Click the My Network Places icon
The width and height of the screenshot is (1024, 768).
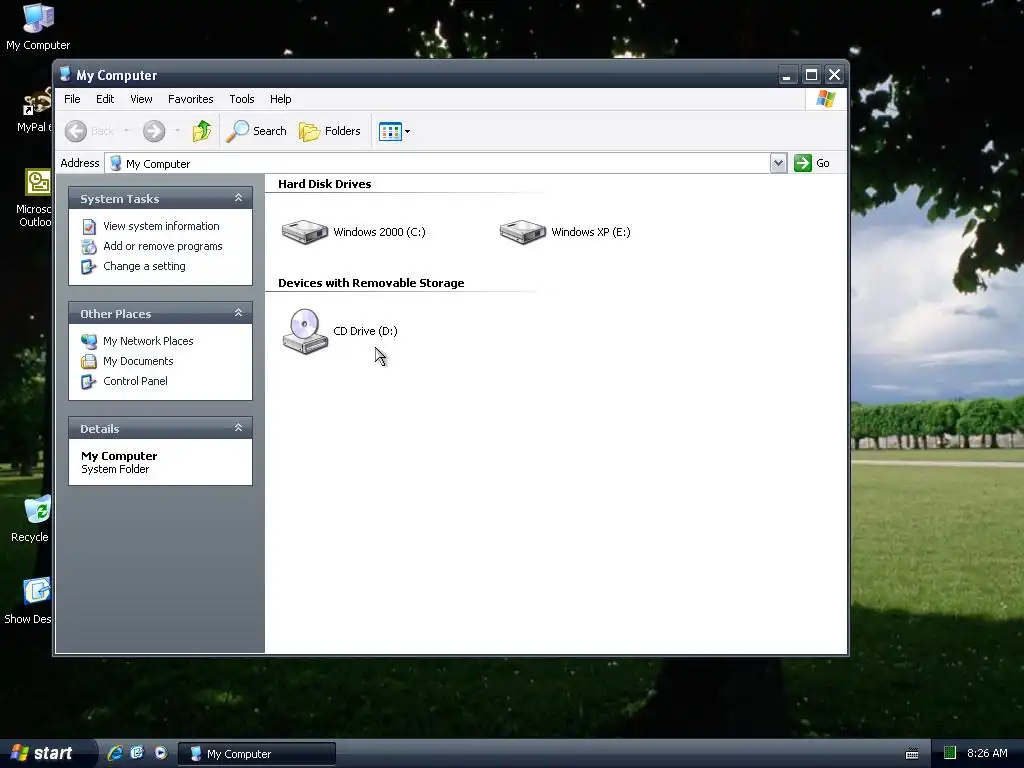coord(89,341)
